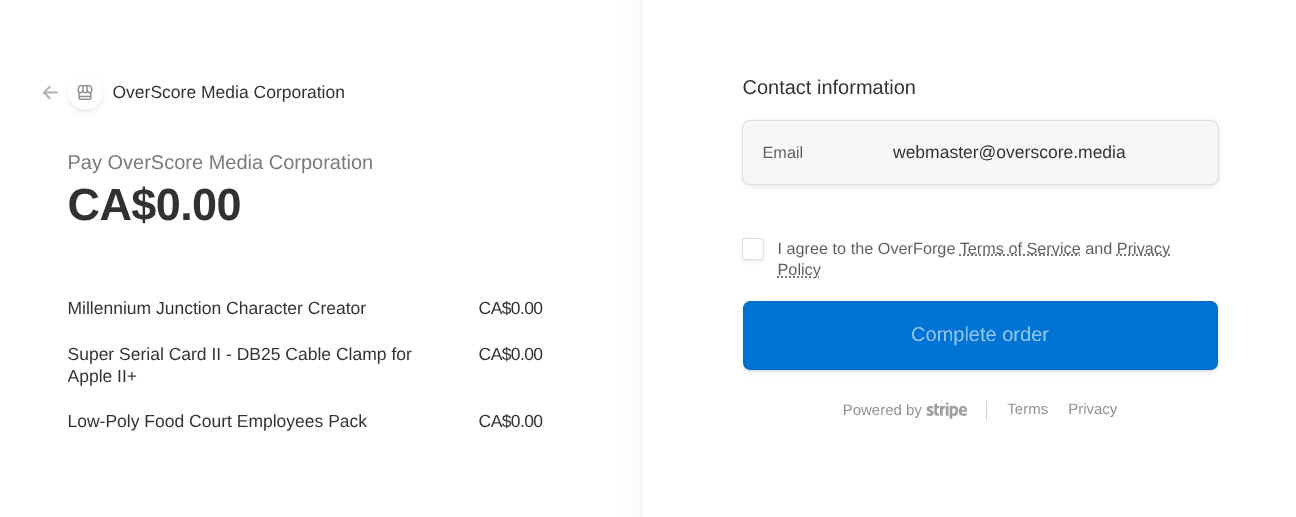The image size is (1296, 517).
Task: Click the back arrow icon
Action: (x=50, y=93)
